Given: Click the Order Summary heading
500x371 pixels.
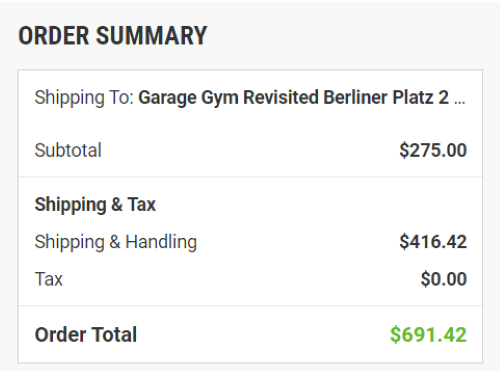Looking at the screenshot, I should [113, 36].
